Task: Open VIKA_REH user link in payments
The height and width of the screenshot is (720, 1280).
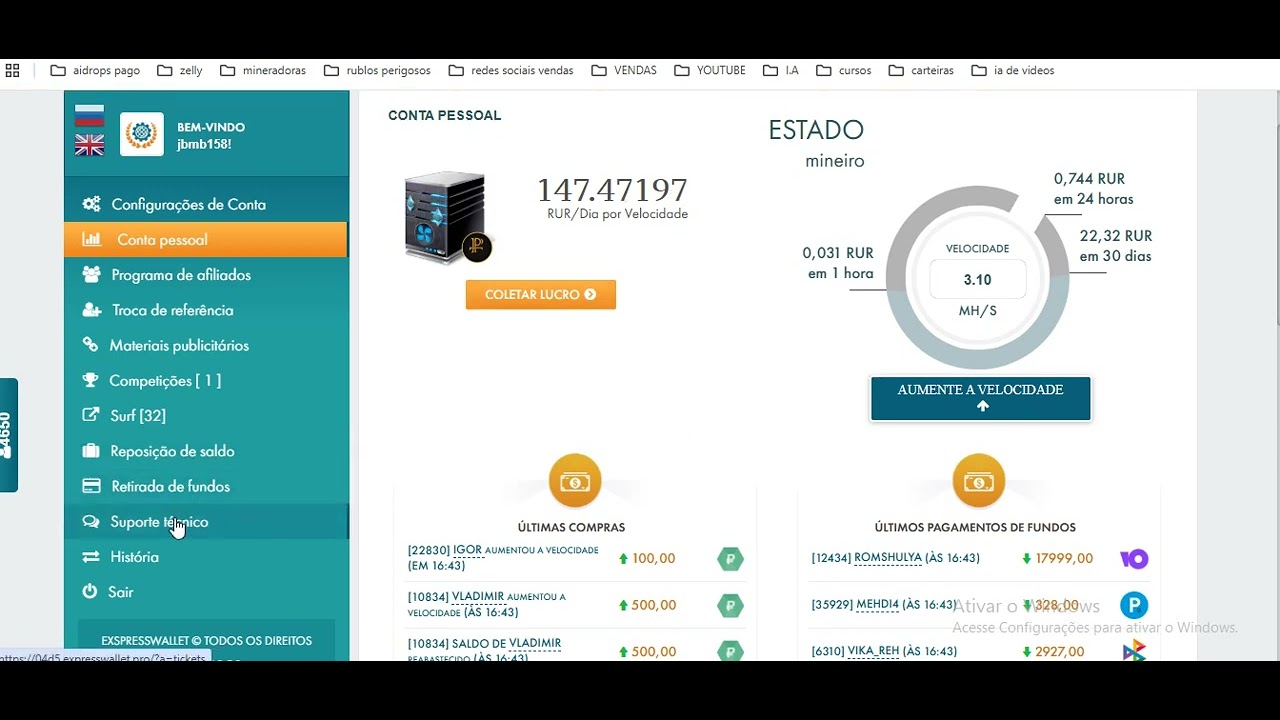Action: 874,651
